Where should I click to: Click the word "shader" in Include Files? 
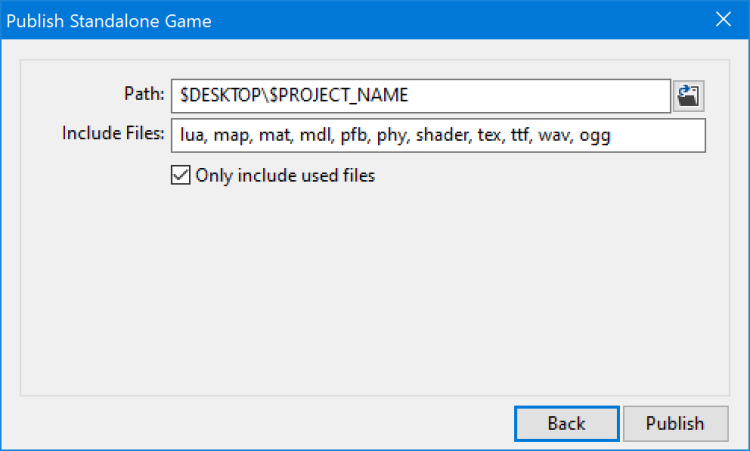pyautogui.click(x=441, y=136)
